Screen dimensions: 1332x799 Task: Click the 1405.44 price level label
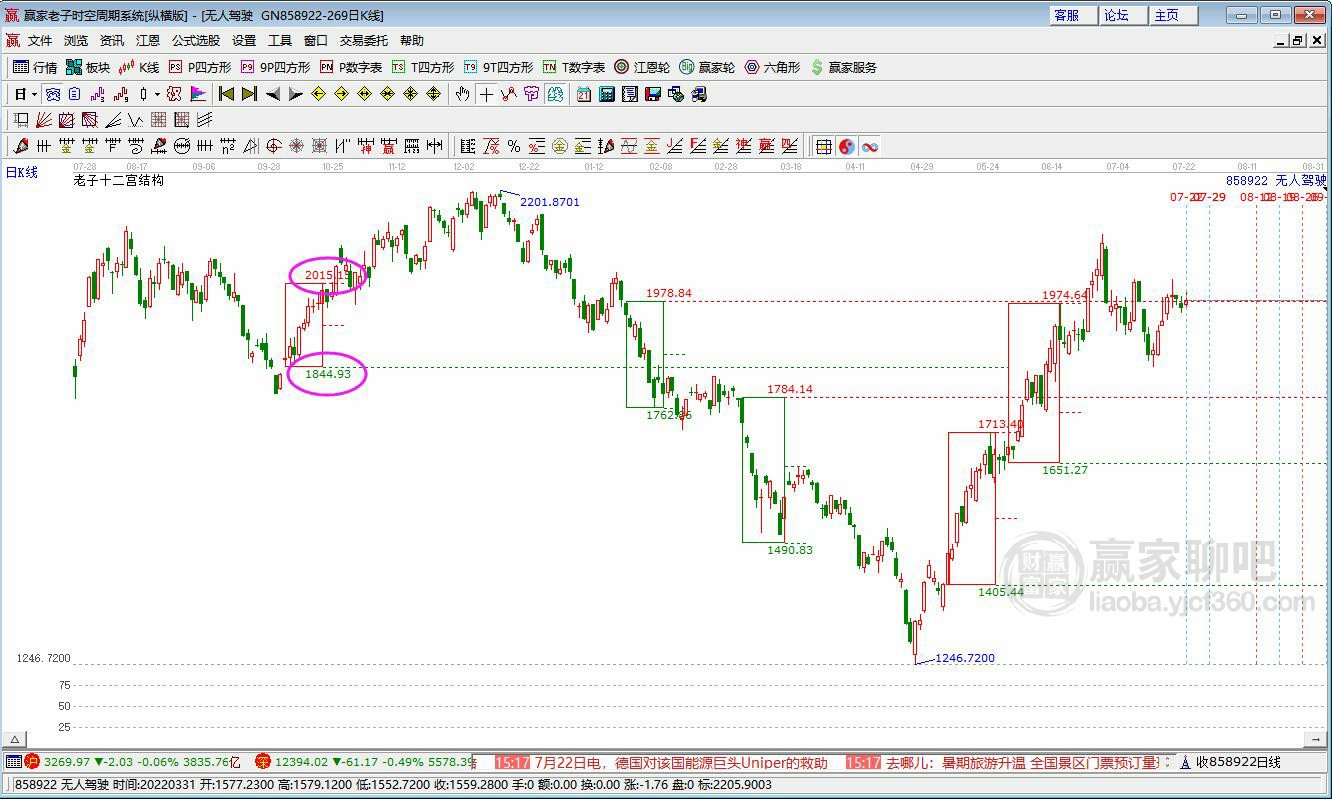[x=1001, y=592]
